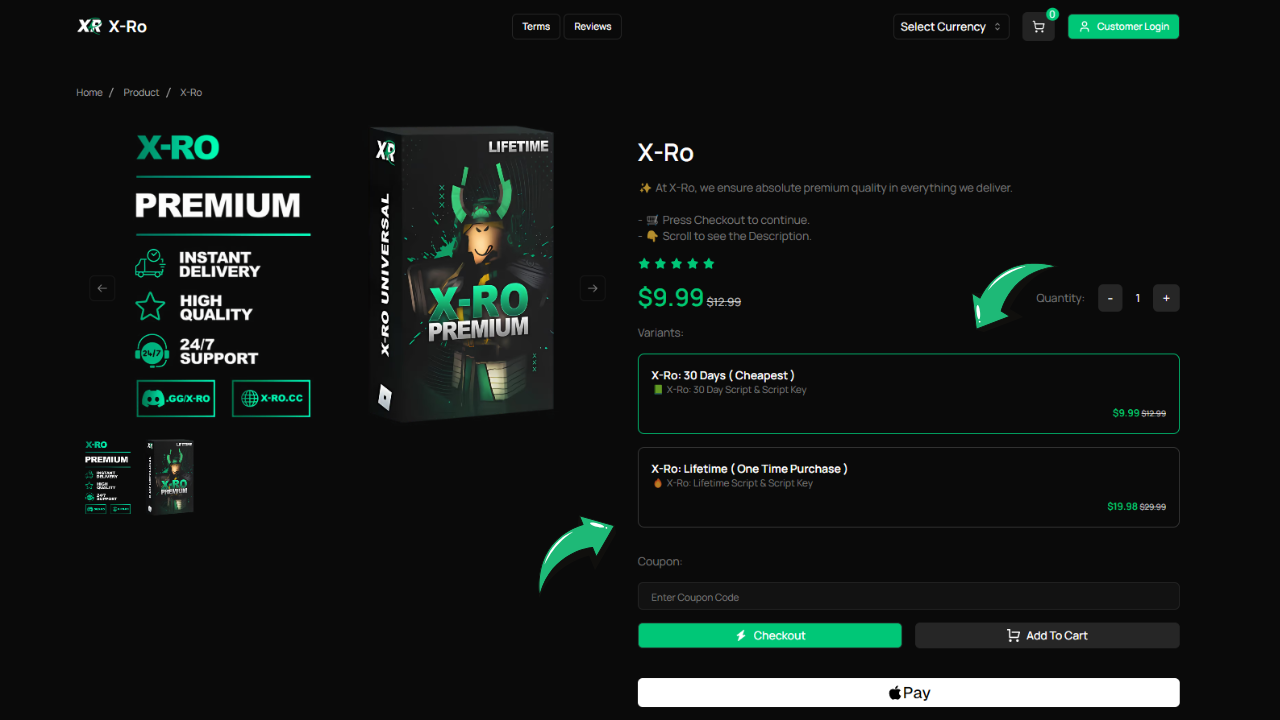This screenshot has height=720, width=1280.
Task: Open the Reviews page
Action: pos(593,27)
